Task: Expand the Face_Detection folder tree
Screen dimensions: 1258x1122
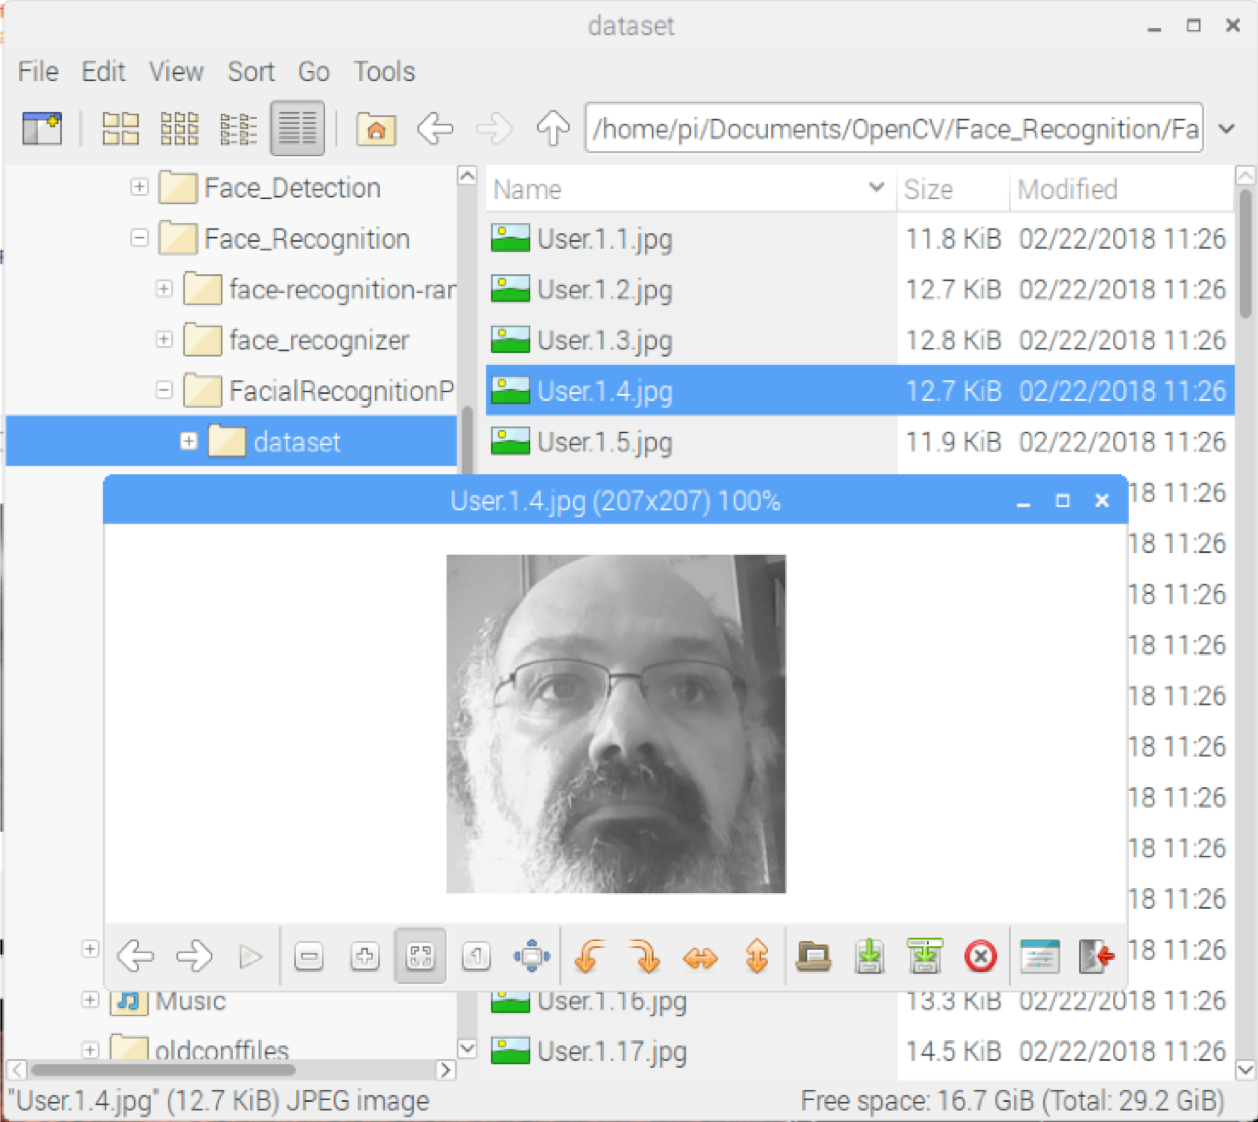Action: [x=139, y=187]
